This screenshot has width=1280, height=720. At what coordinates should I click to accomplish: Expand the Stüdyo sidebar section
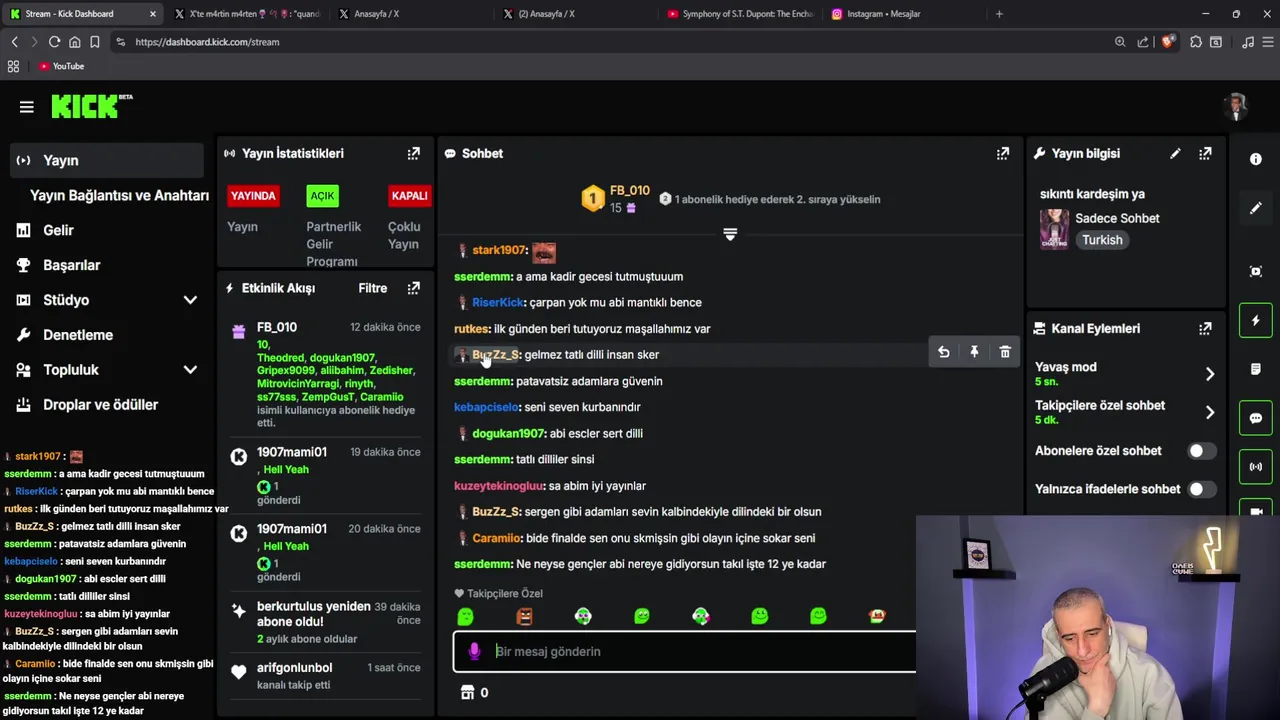click(x=190, y=300)
